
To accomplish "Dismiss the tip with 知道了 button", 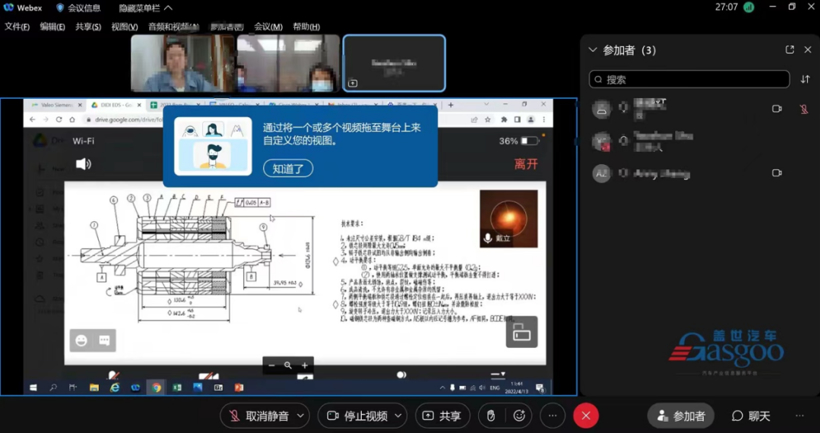I will click(288, 169).
